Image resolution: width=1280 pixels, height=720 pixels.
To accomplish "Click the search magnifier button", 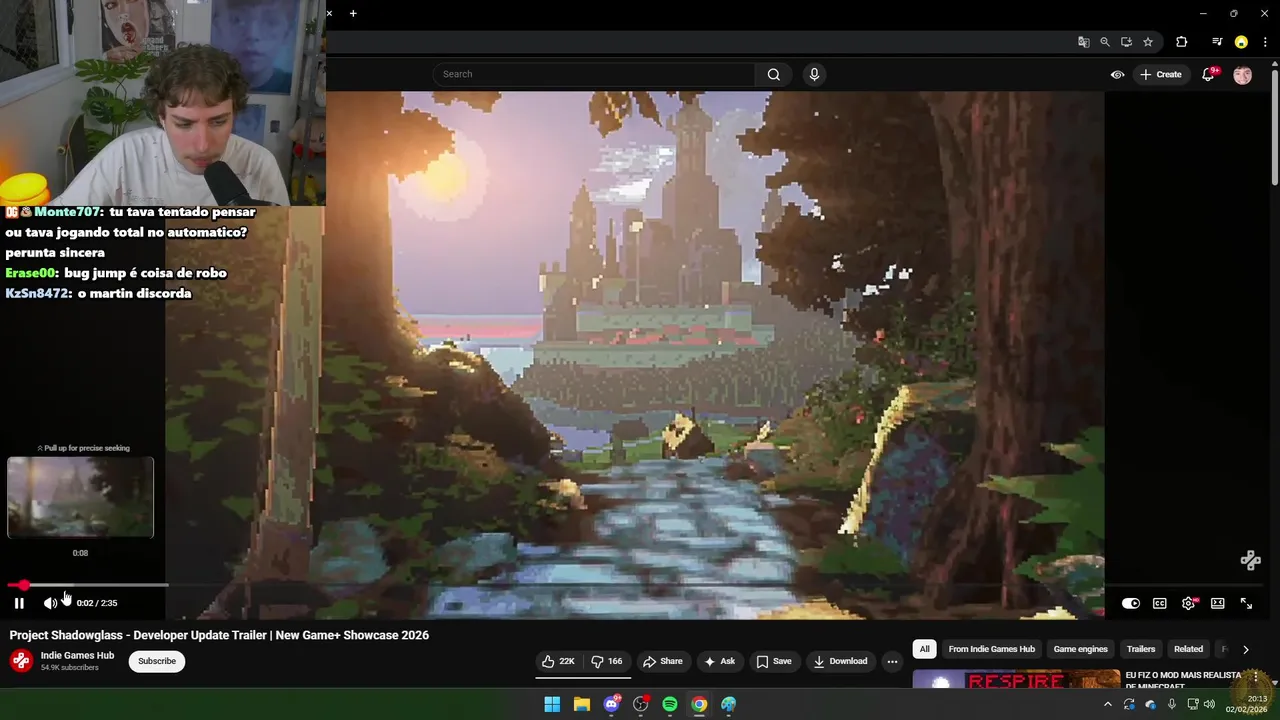I will [x=774, y=74].
